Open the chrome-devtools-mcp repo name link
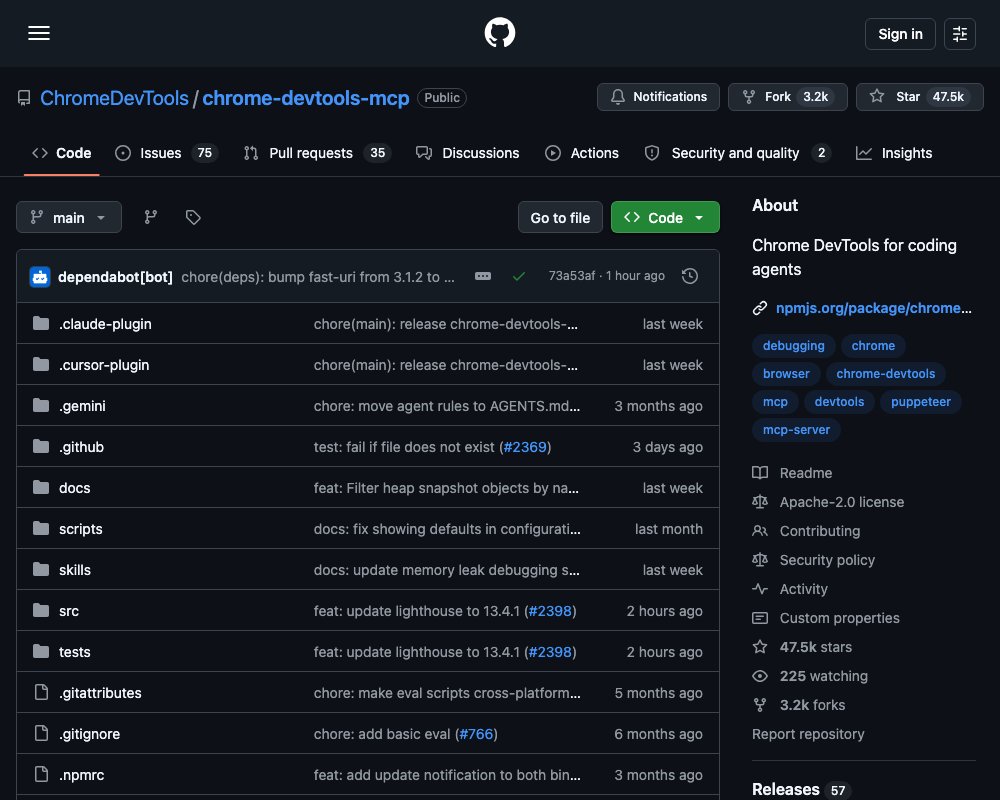Screen dimensions: 1000x800 point(305,98)
